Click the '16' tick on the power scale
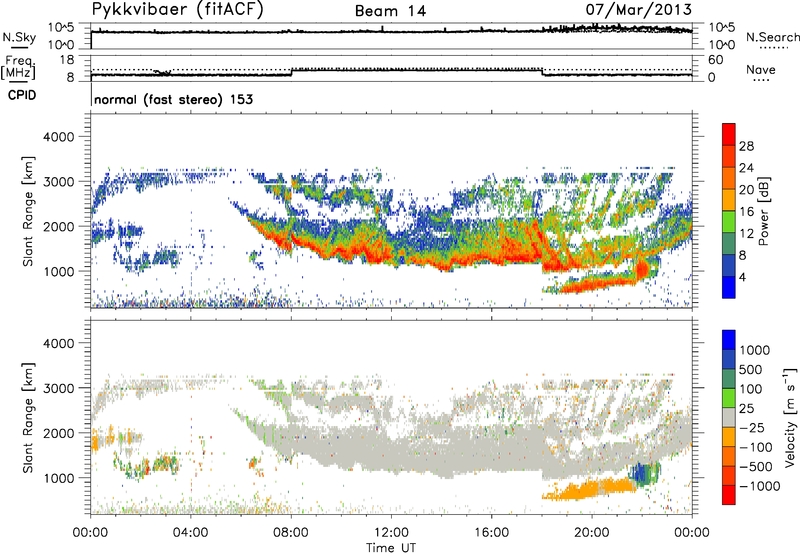 [x=746, y=212]
